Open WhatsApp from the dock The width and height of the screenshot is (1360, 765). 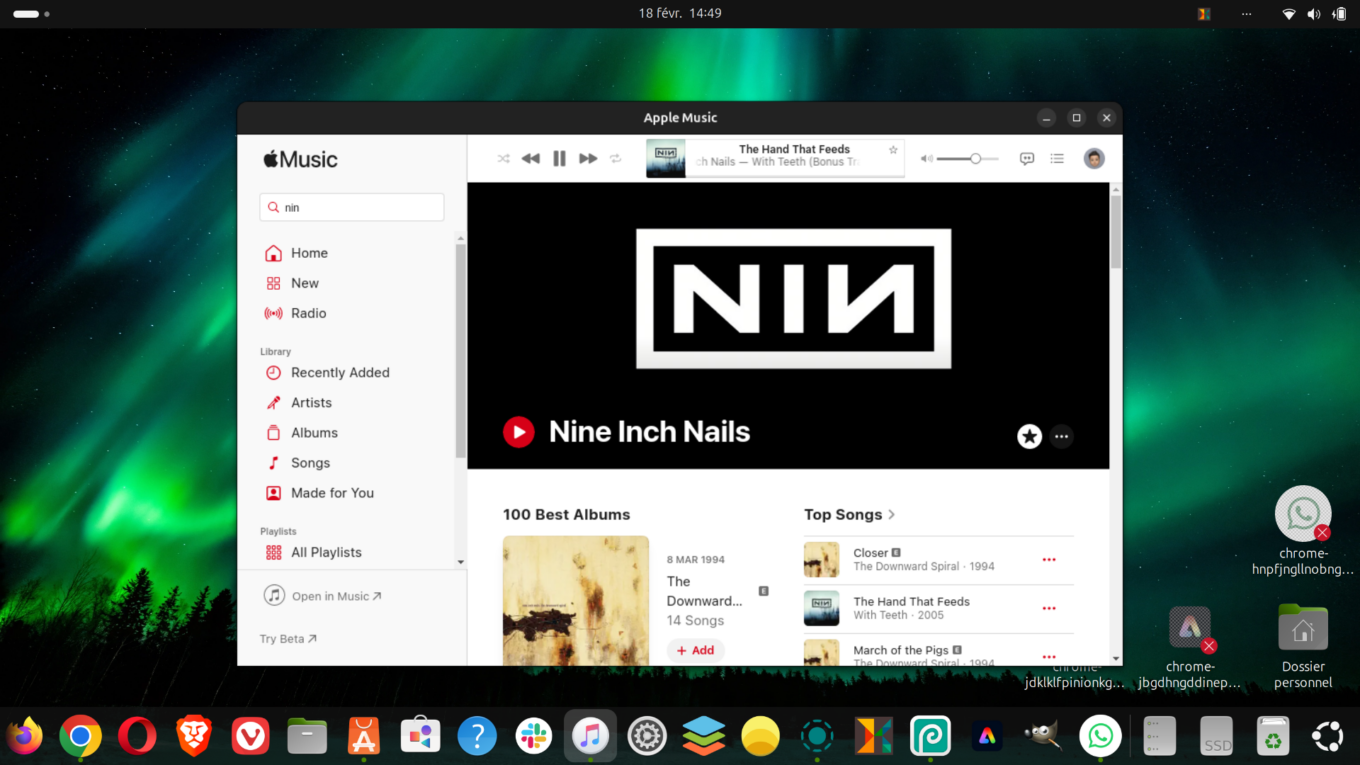pos(1100,737)
